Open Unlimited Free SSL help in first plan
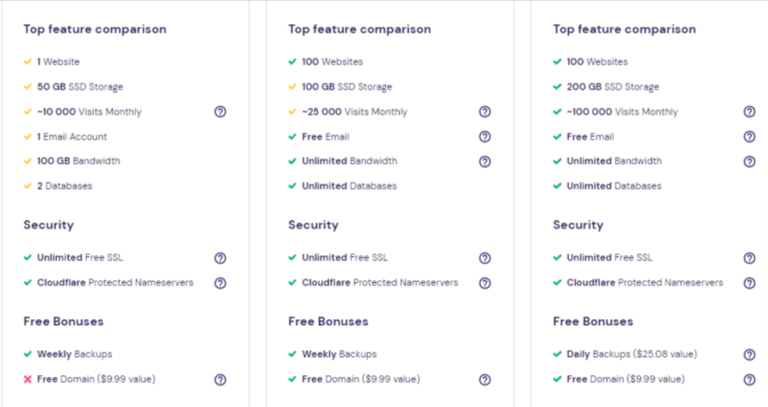Screen dimensions: 768x407 [x=220, y=258]
